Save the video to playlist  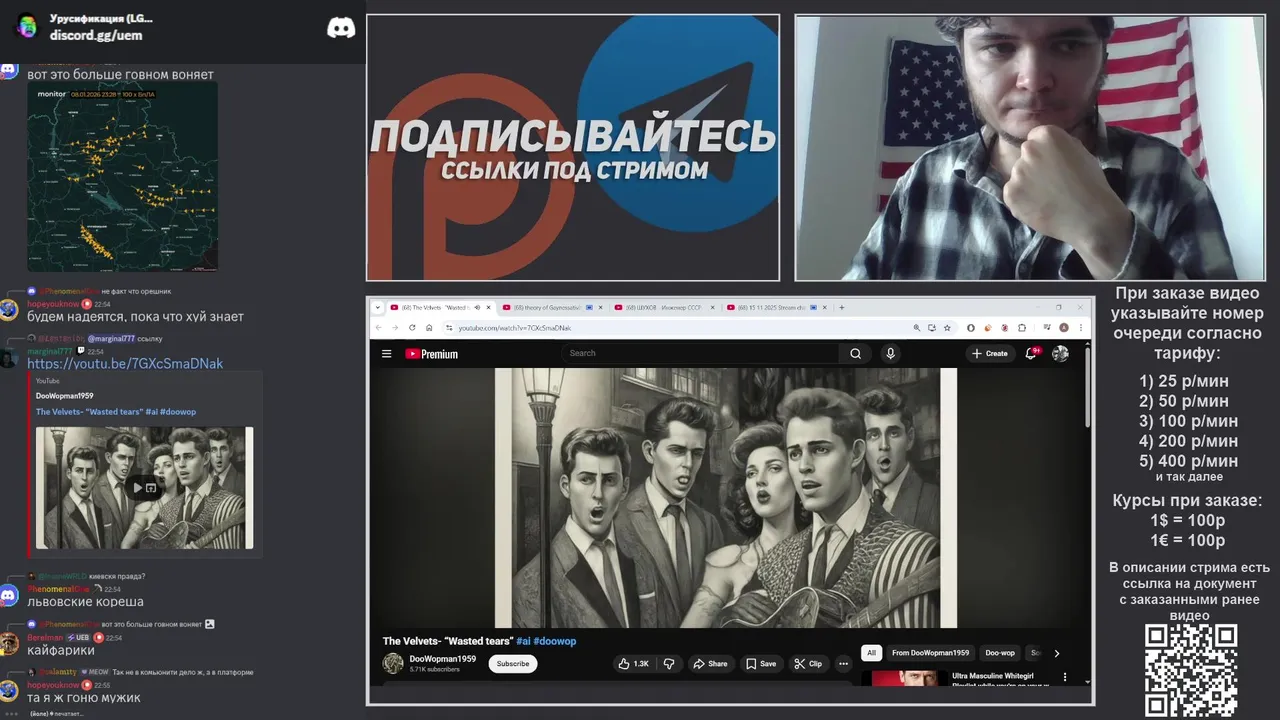pyautogui.click(x=761, y=663)
